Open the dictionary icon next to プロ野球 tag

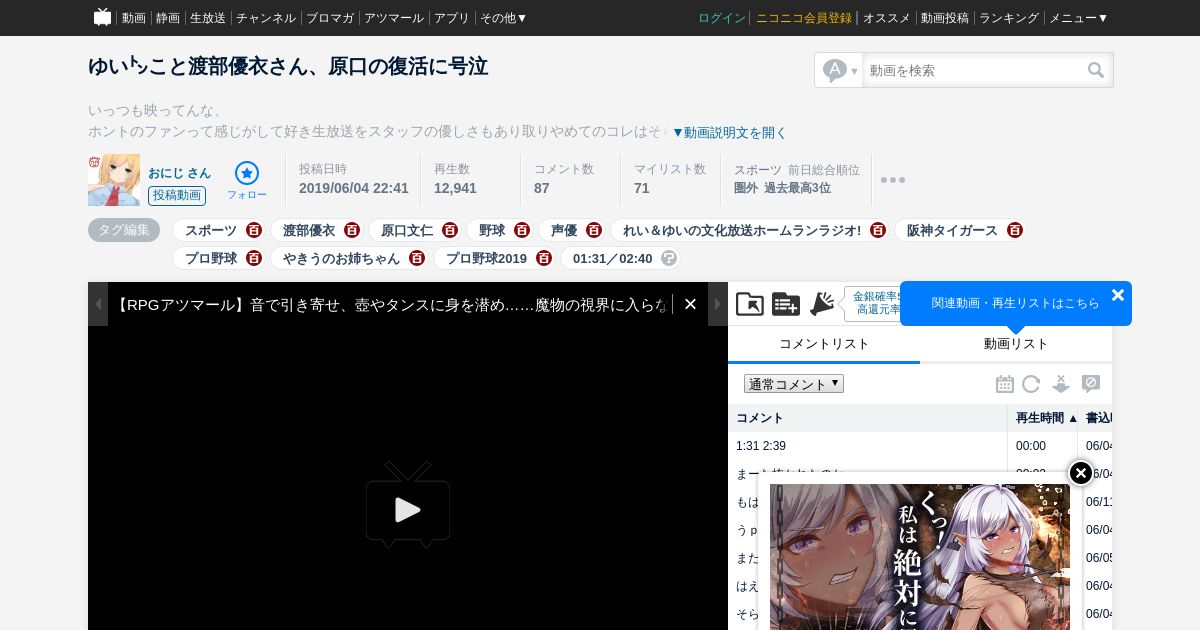(254, 258)
